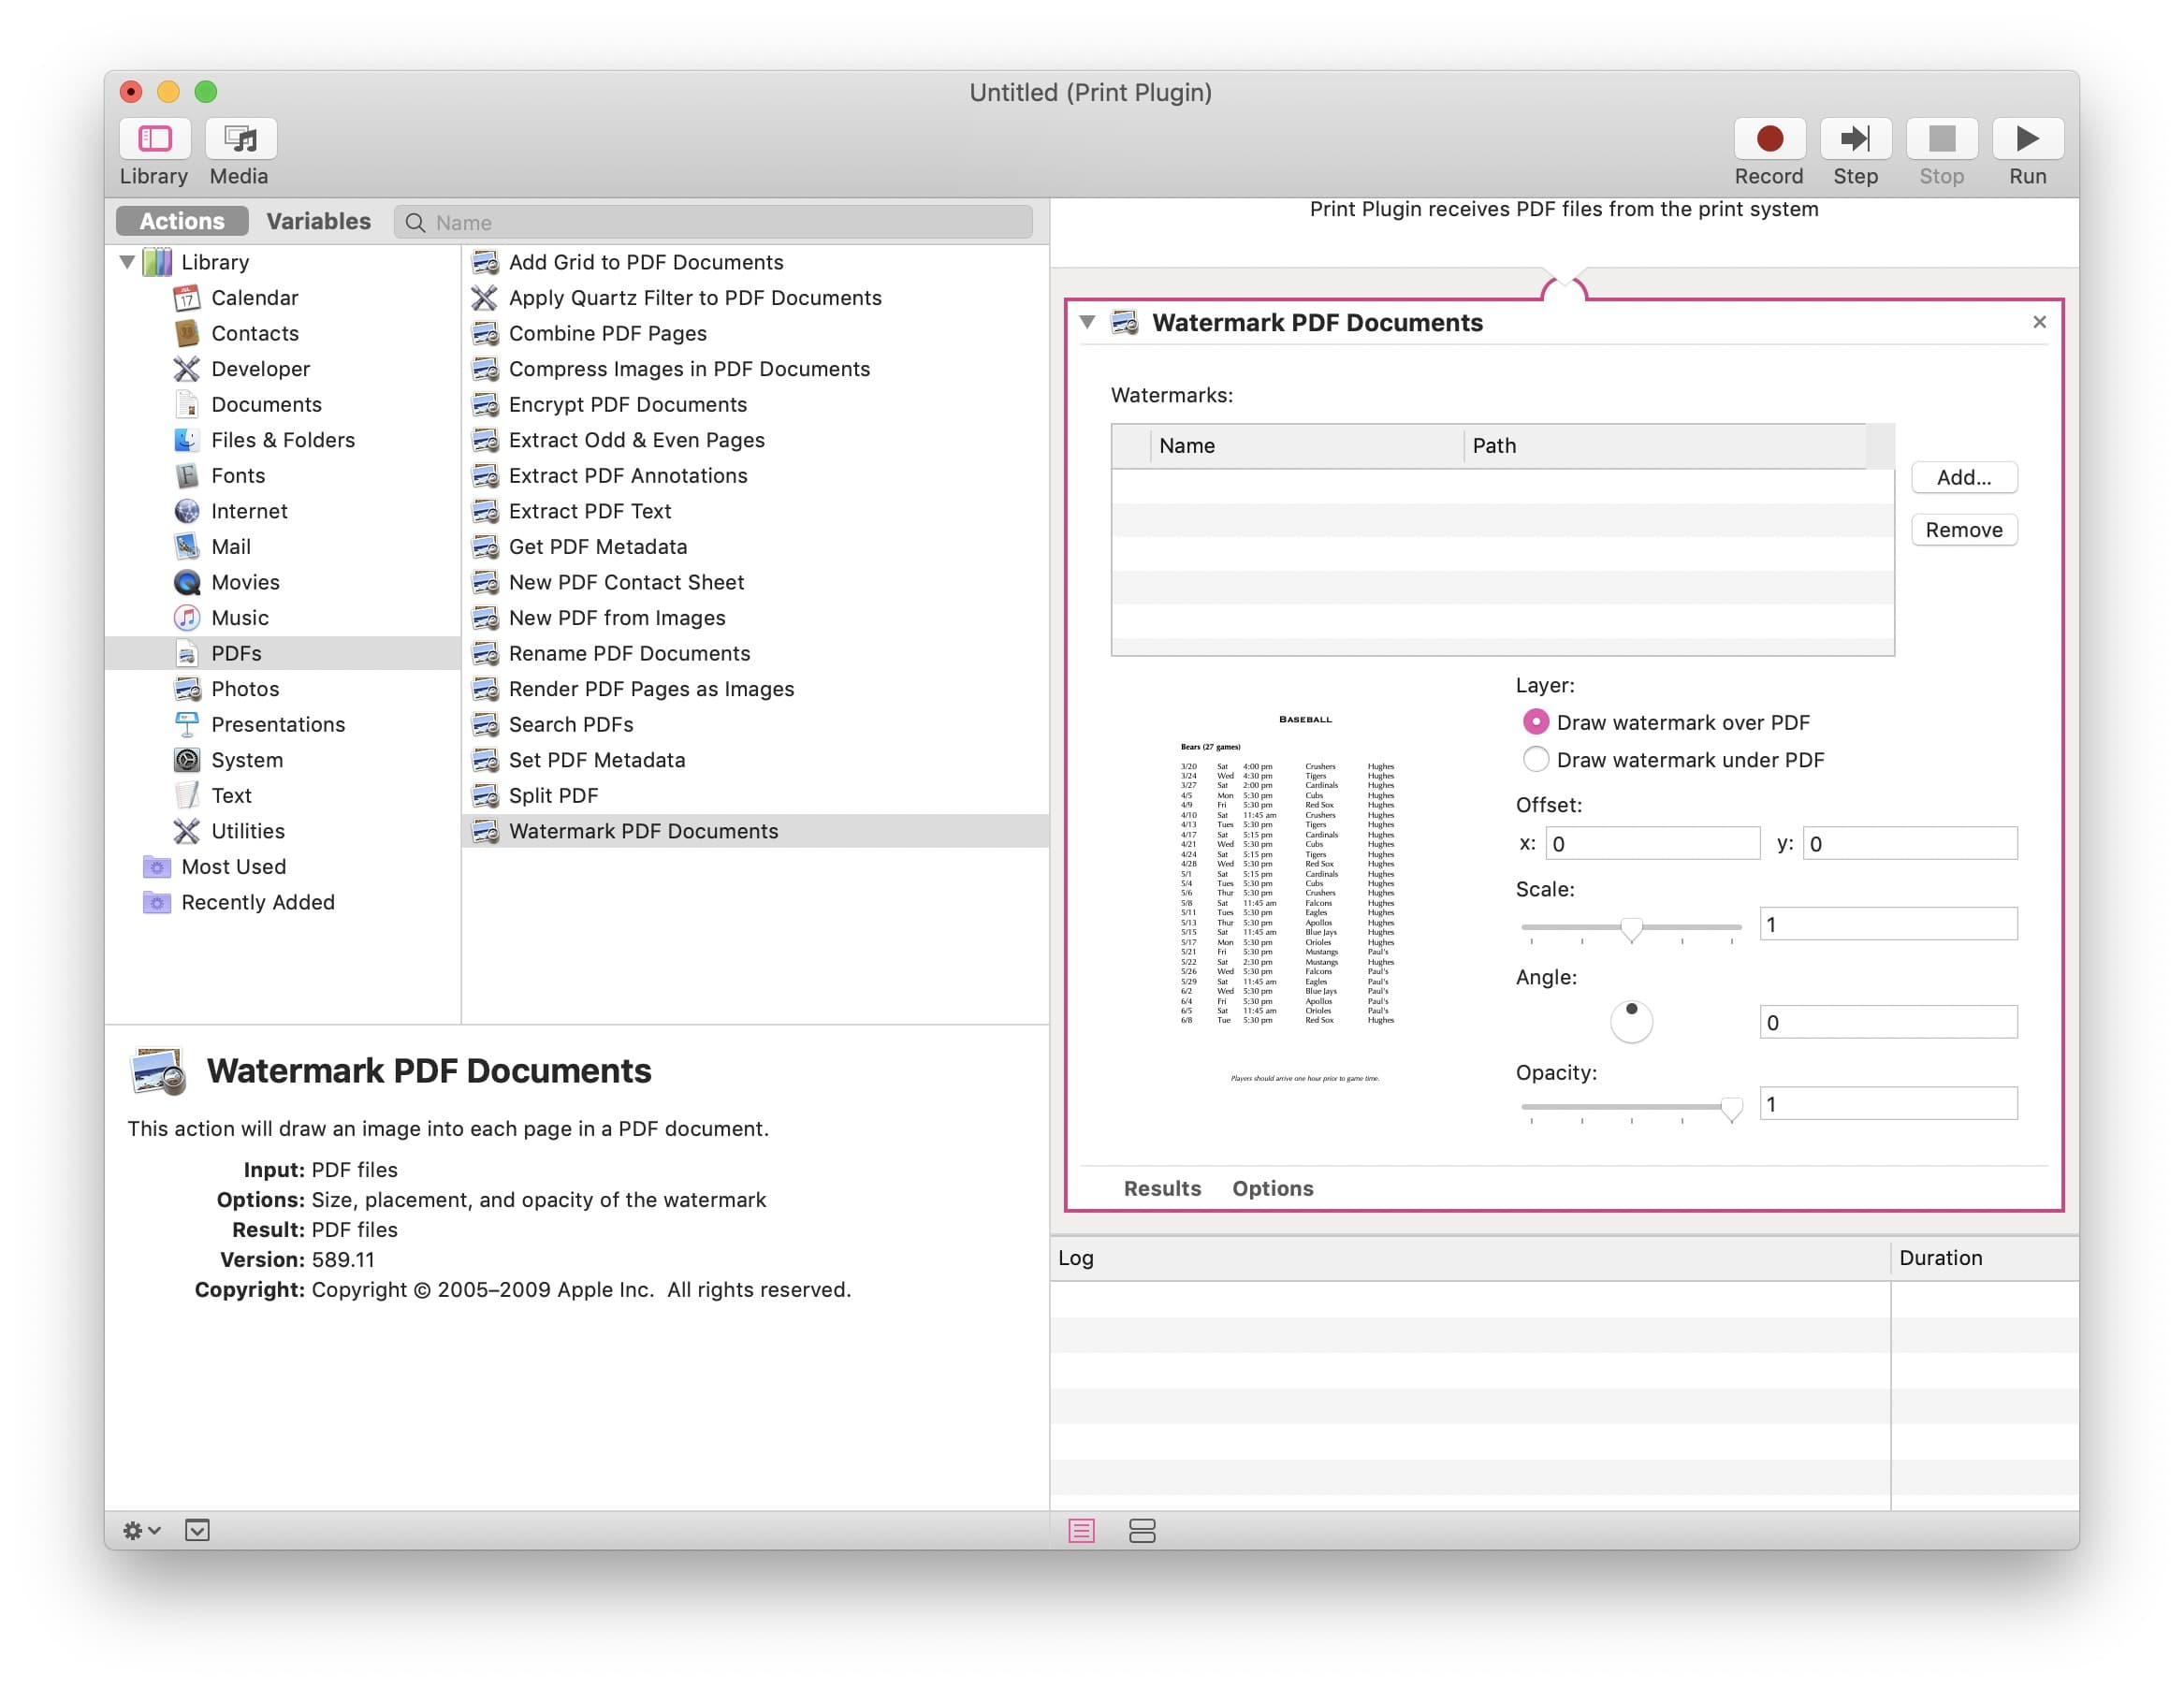The height and width of the screenshot is (1688, 2184).
Task: Start recording with the Record button
Action: [1769, 139]
